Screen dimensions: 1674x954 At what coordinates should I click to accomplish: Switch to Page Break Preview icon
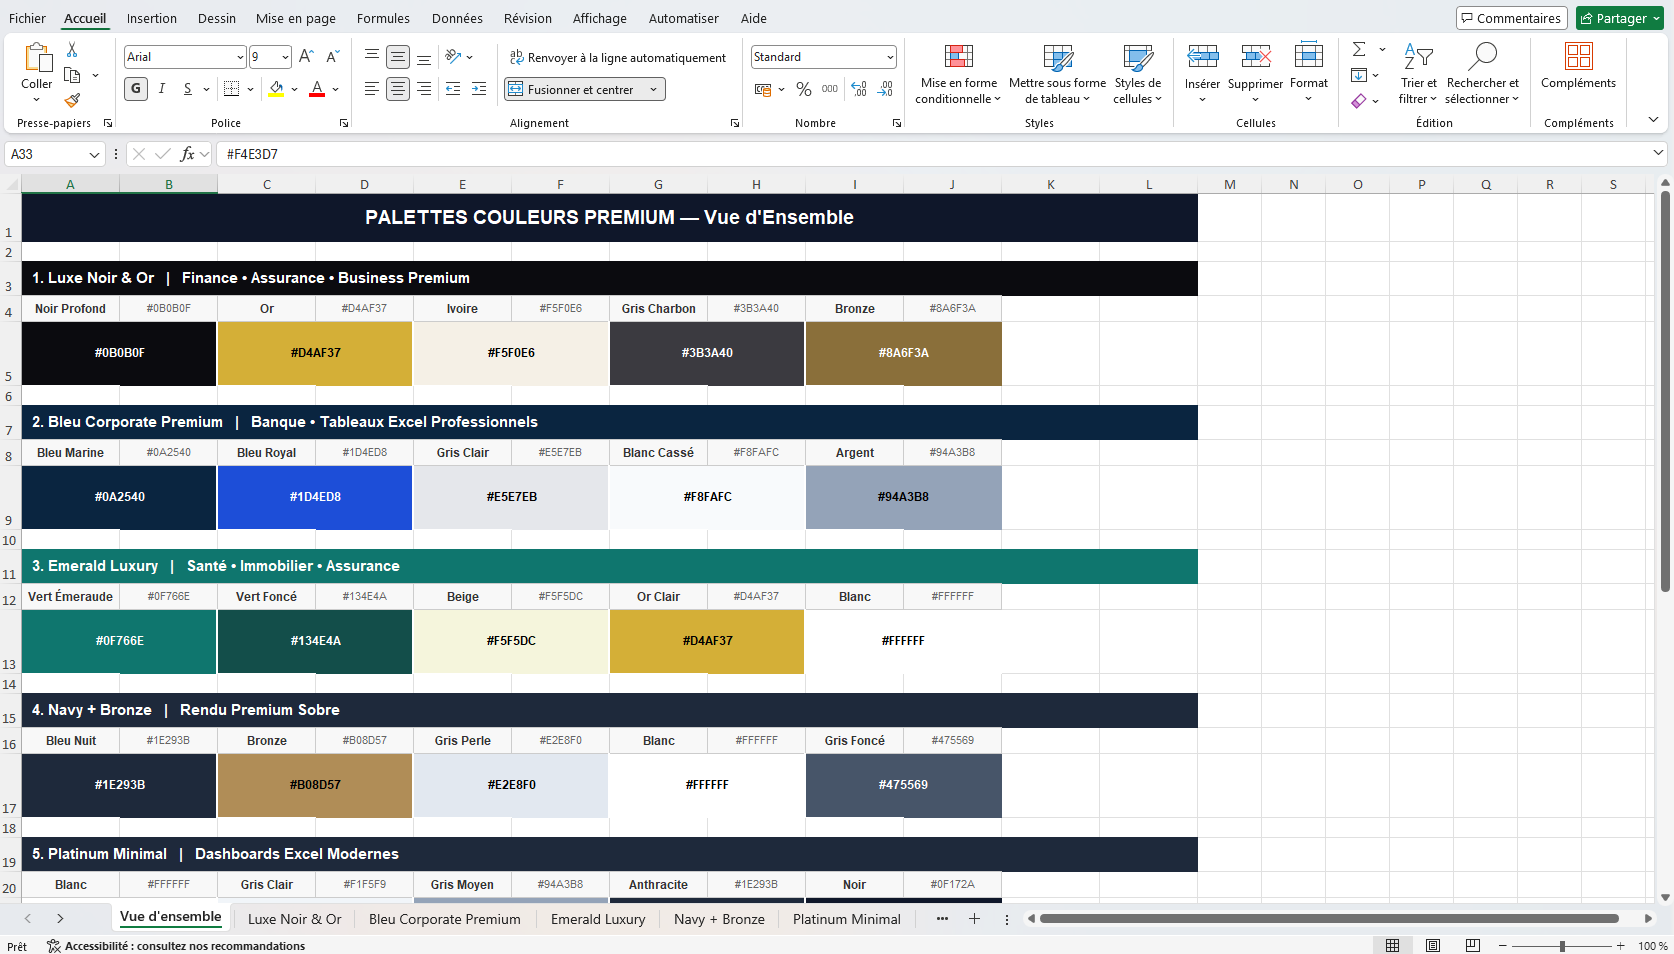(x=1473, y=945)
